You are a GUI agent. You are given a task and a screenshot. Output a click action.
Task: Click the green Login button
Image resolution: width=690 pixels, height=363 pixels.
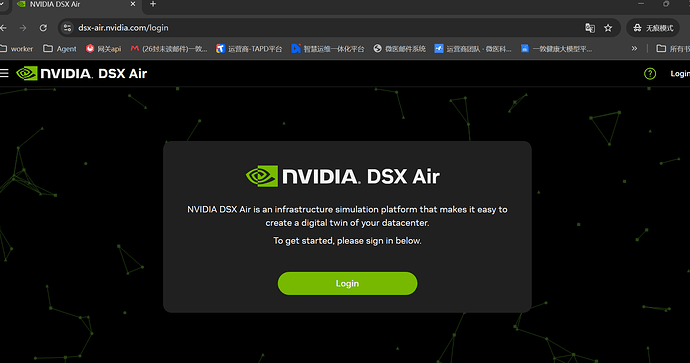pos(347,283)
